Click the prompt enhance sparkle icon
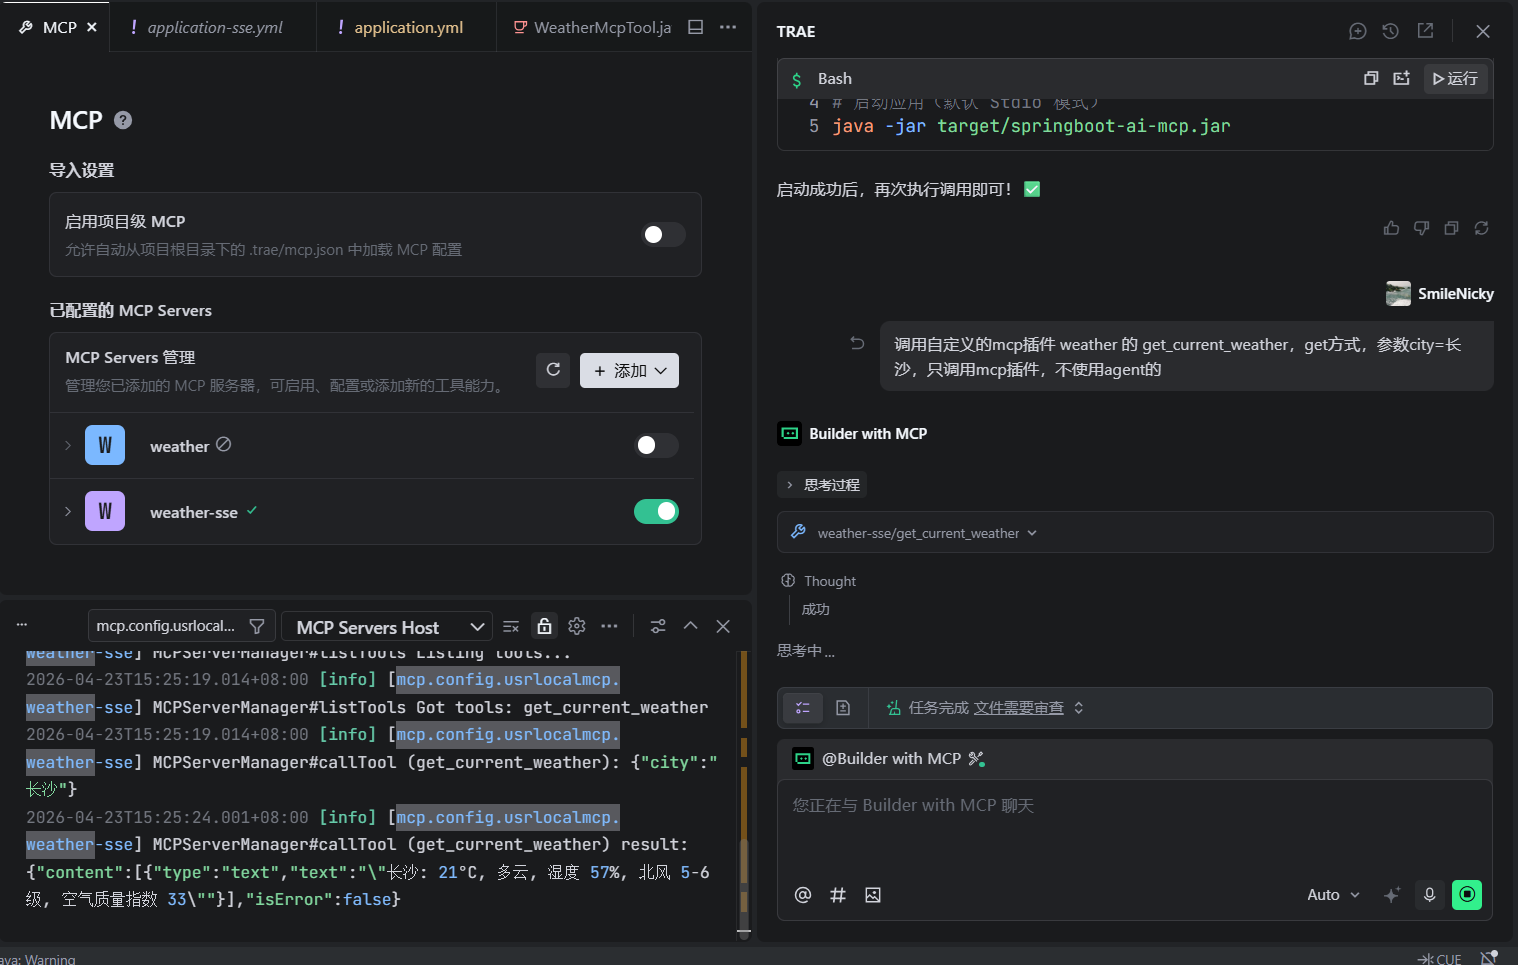This screenshot has width=1518, height=965. (x=1392, y=895)
